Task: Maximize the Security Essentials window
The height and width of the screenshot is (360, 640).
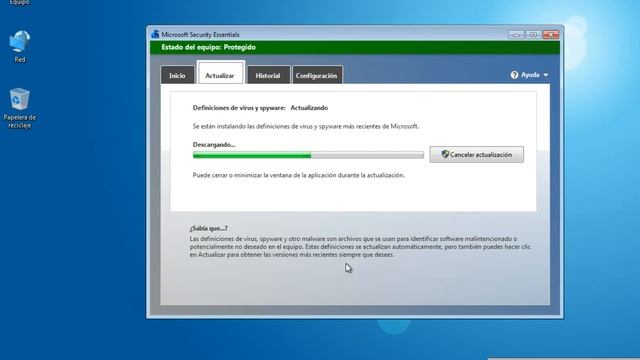Action: tap(533, 35)
